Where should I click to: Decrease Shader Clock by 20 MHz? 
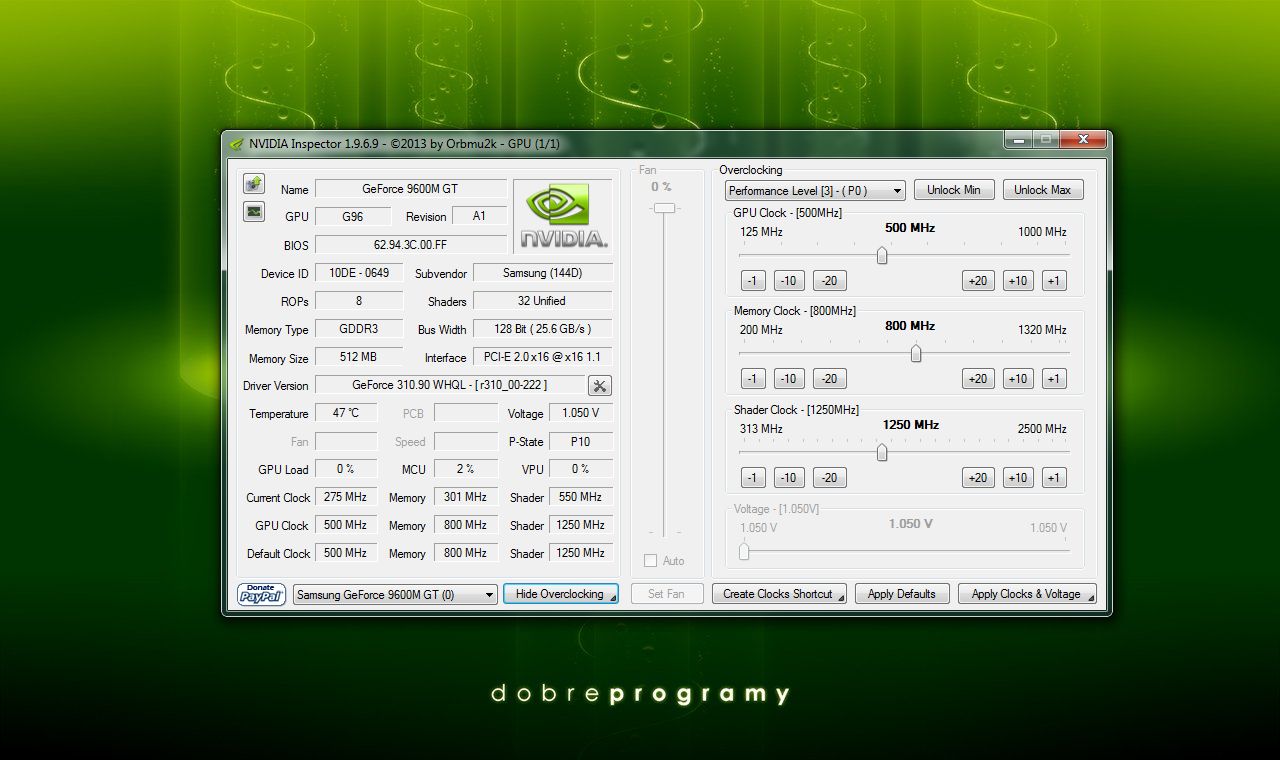click(829, 478)
